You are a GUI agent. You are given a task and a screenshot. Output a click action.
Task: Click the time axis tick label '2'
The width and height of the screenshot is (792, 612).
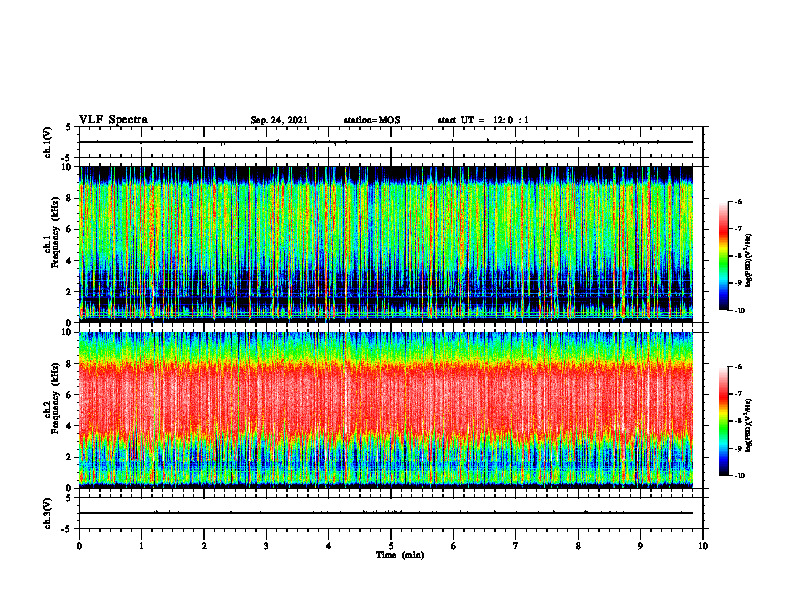204,546
